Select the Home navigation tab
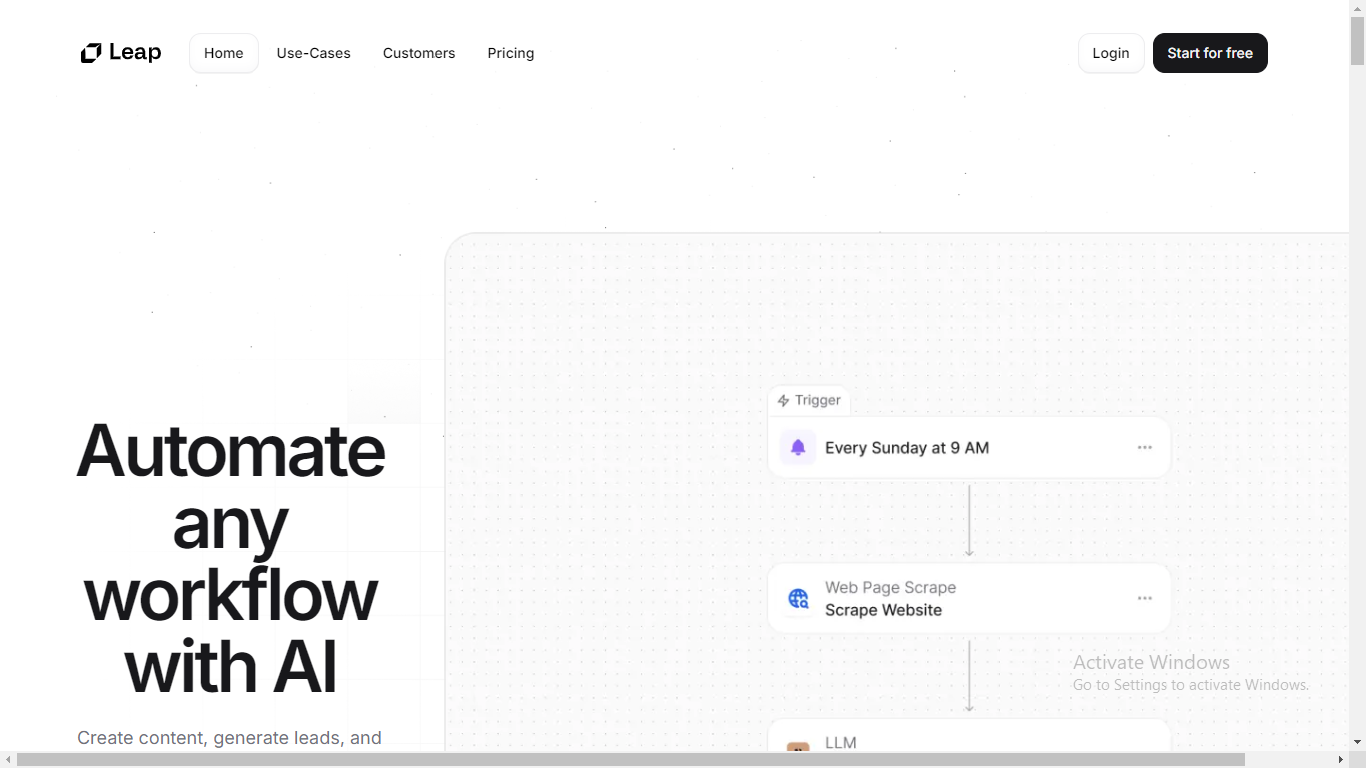 click(223, 53)
